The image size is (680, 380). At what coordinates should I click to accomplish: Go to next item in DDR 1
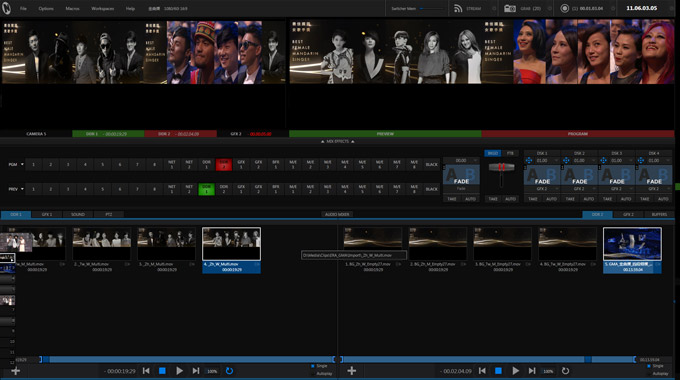coord(196,371)
